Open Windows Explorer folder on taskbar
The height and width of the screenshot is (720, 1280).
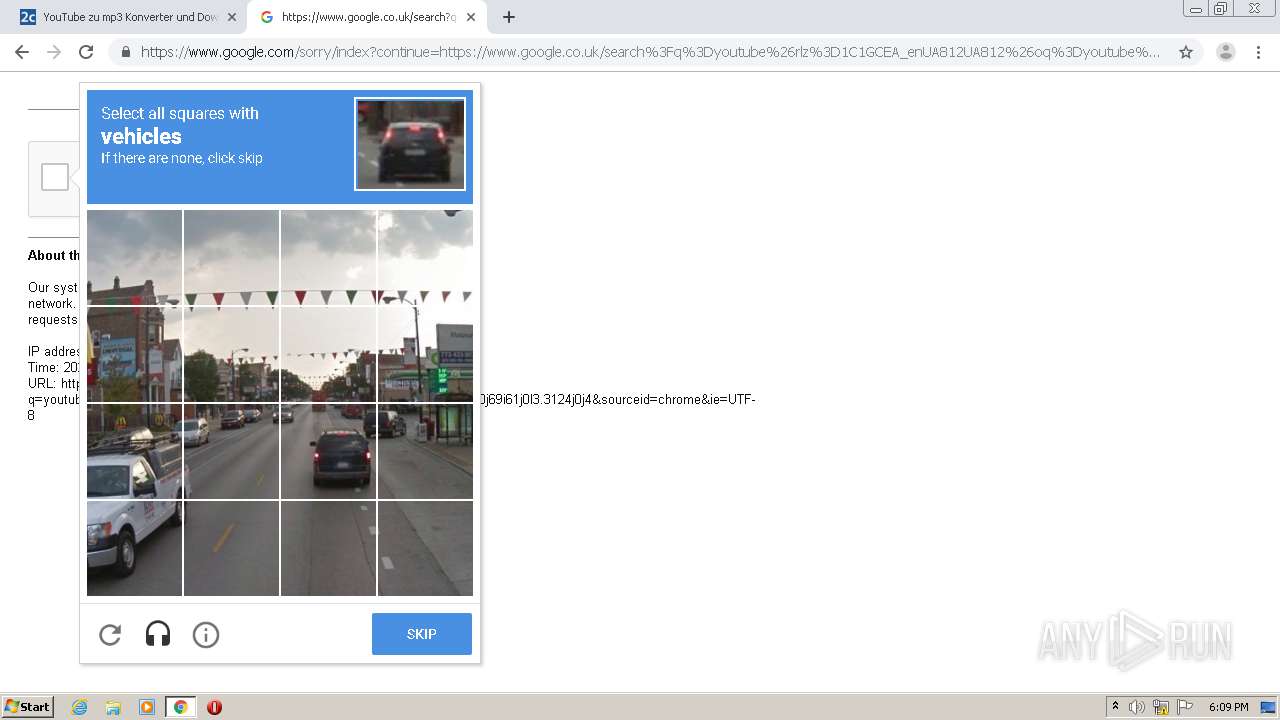(x=113, y=707)
